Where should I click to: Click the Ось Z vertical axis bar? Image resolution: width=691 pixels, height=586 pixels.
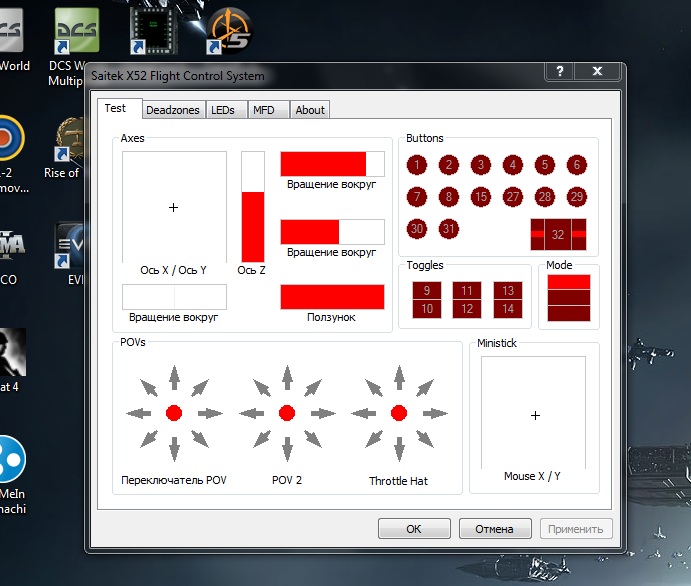pyautogui.click(x=253, y=207)
